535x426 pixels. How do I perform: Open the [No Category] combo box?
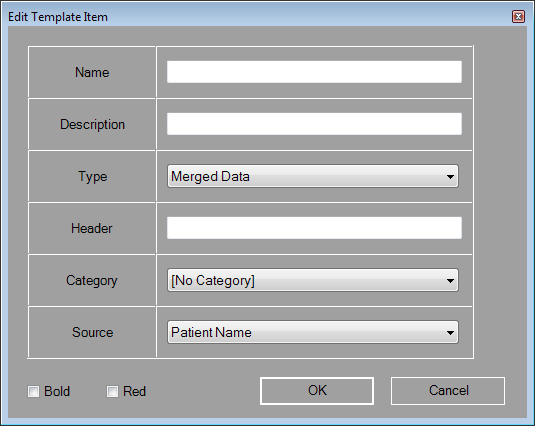(313, 280)
